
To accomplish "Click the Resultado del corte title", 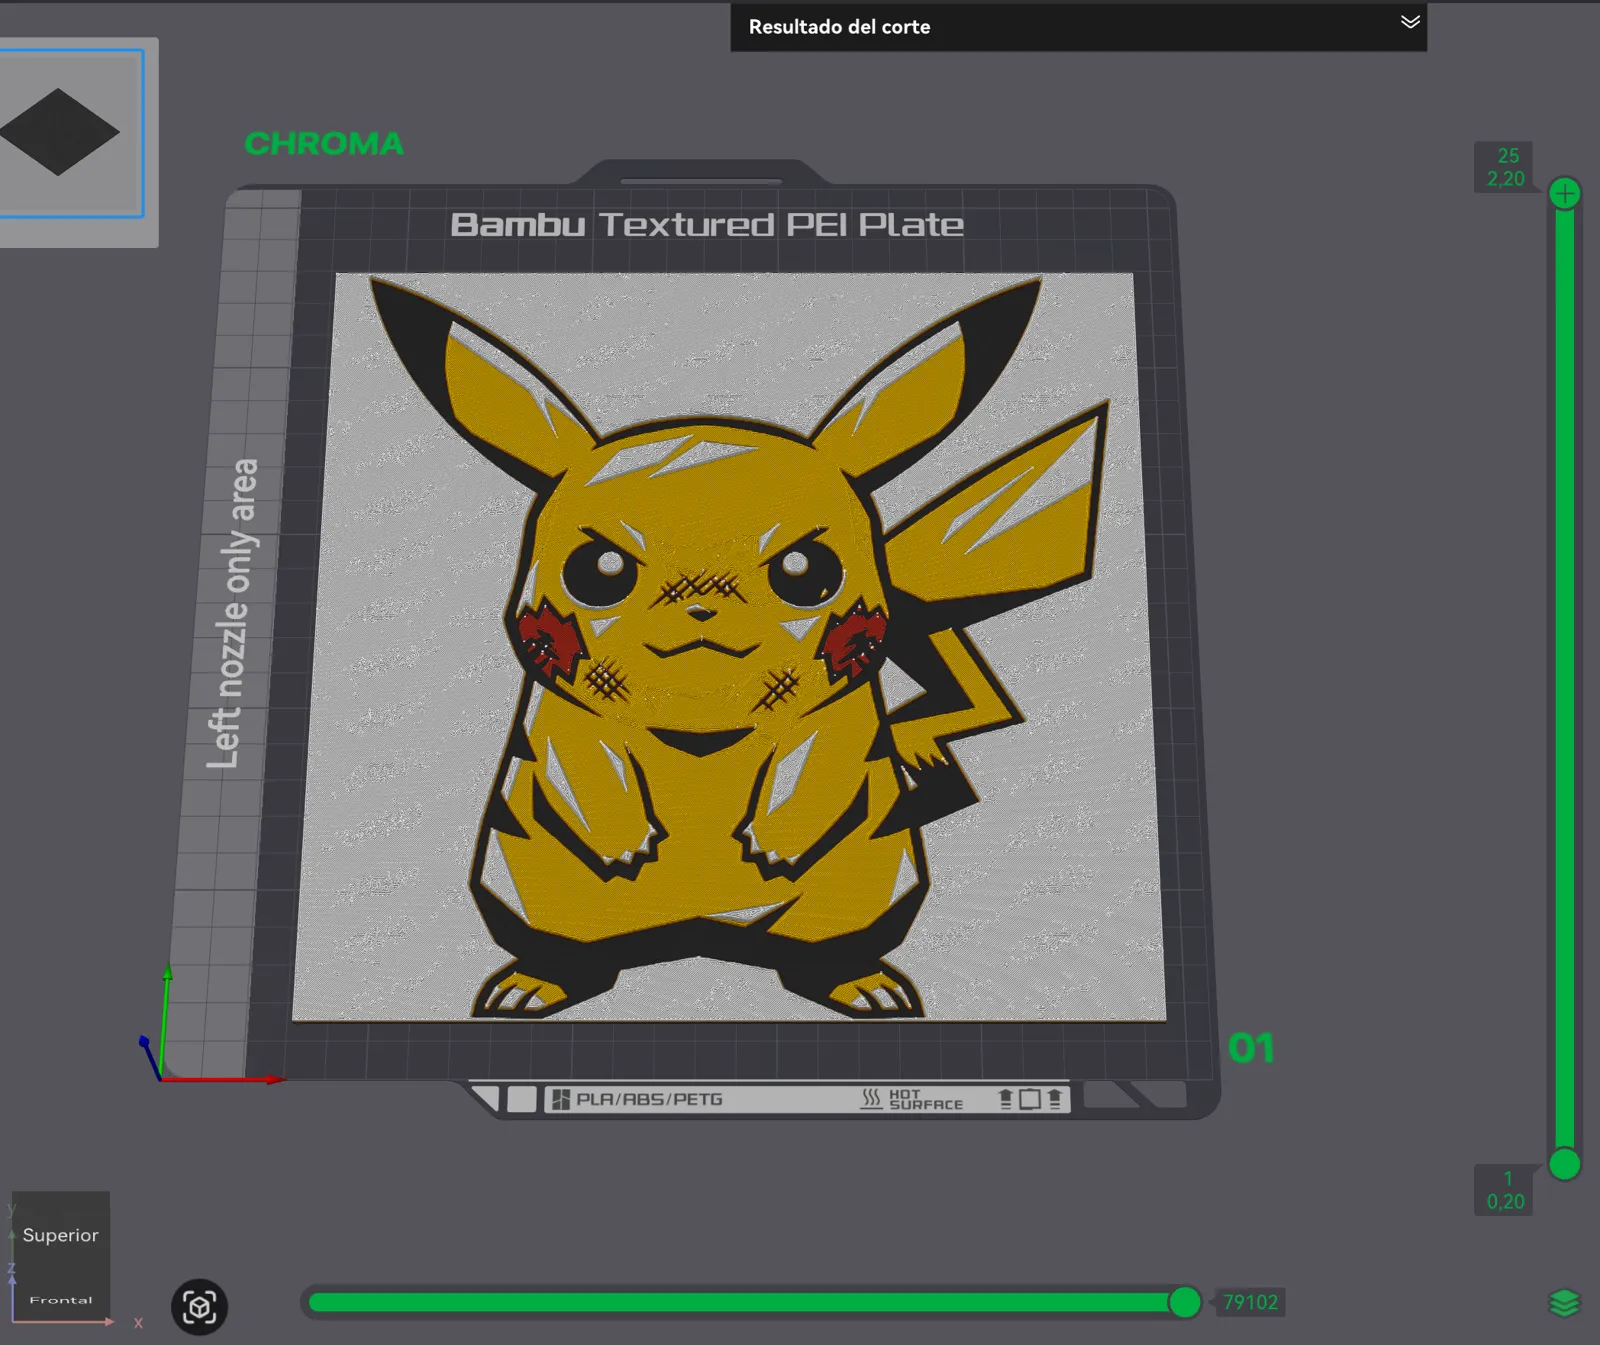I will pyautogui.click(x=839, y=27).
